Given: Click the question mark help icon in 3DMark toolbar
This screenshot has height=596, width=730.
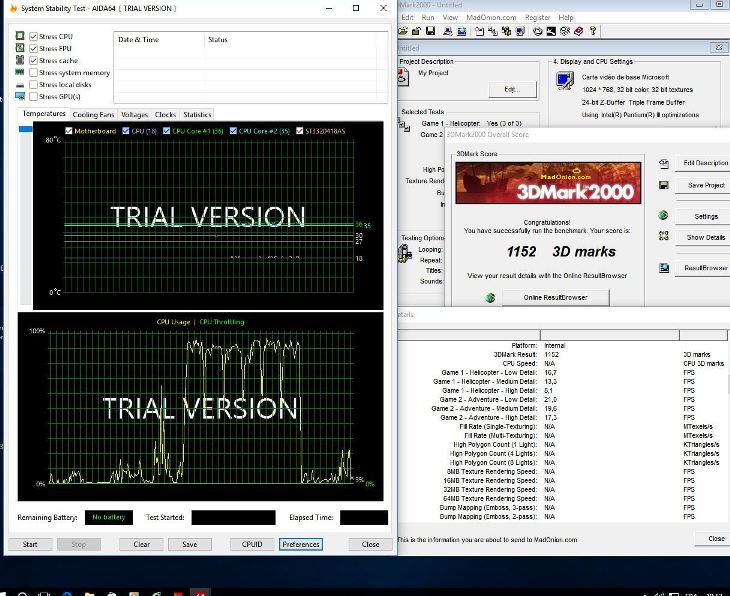Looking at the screenshot, I should tap(593, 31).
